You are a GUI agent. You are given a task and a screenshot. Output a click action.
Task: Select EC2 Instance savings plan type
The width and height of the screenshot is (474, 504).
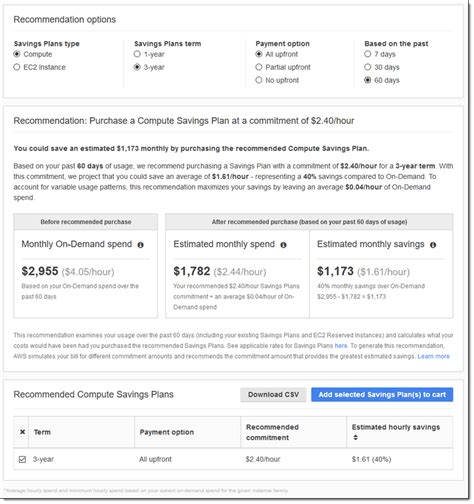17,67
